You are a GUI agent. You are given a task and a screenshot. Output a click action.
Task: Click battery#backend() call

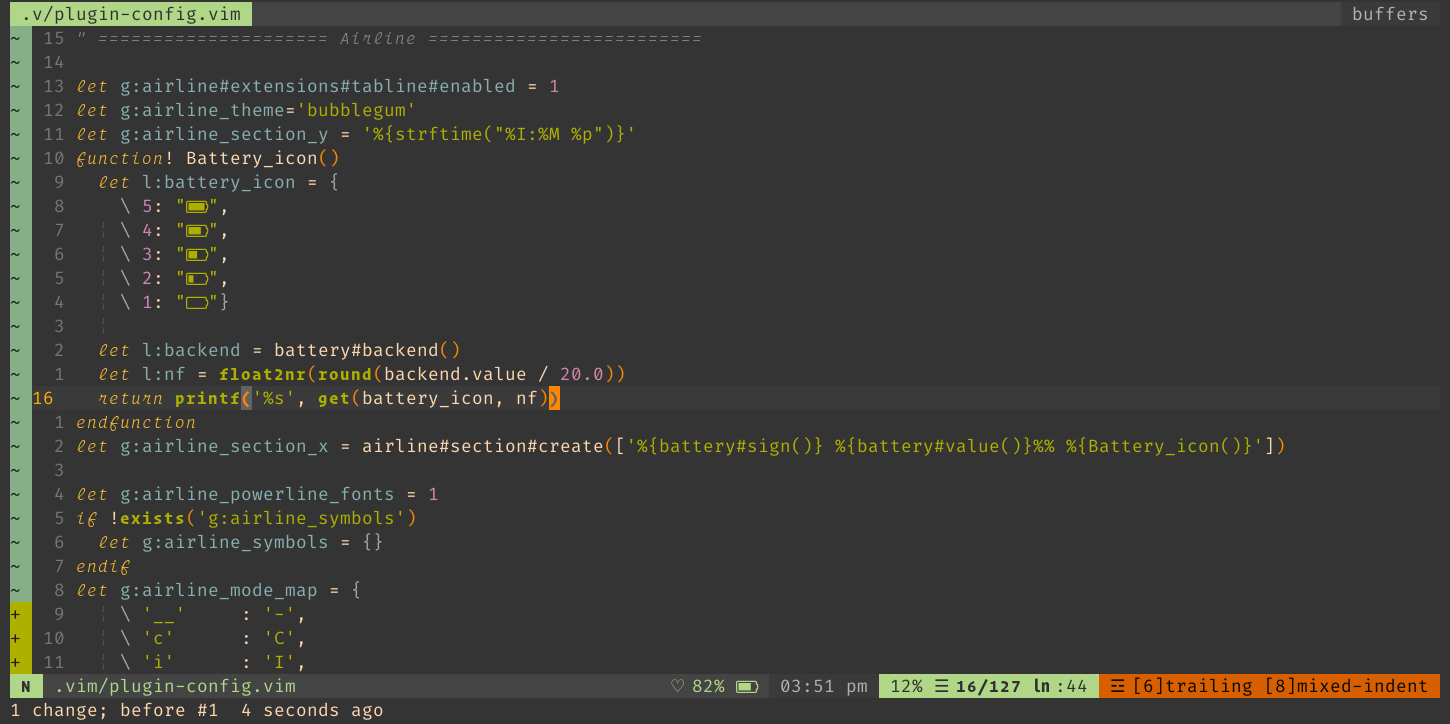click(x=367, y=350)
